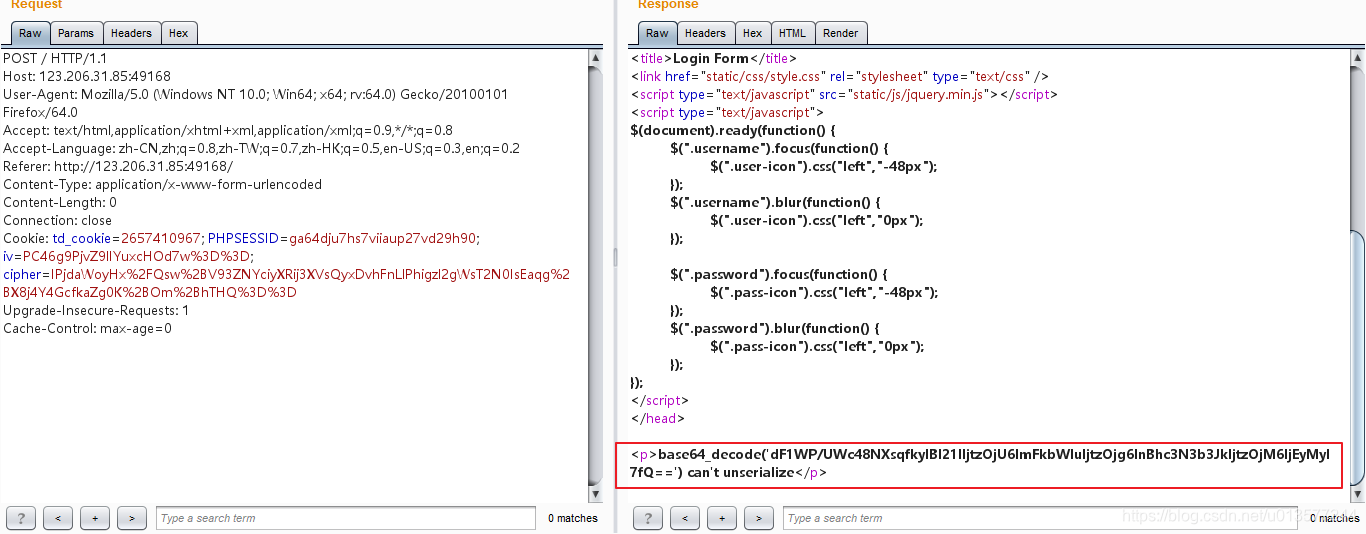The width and height of the screenshot is (1366, 534).
Task: Select the Raw tab in the Response panel
Action: pyautogui.click(x=657, y=33)
